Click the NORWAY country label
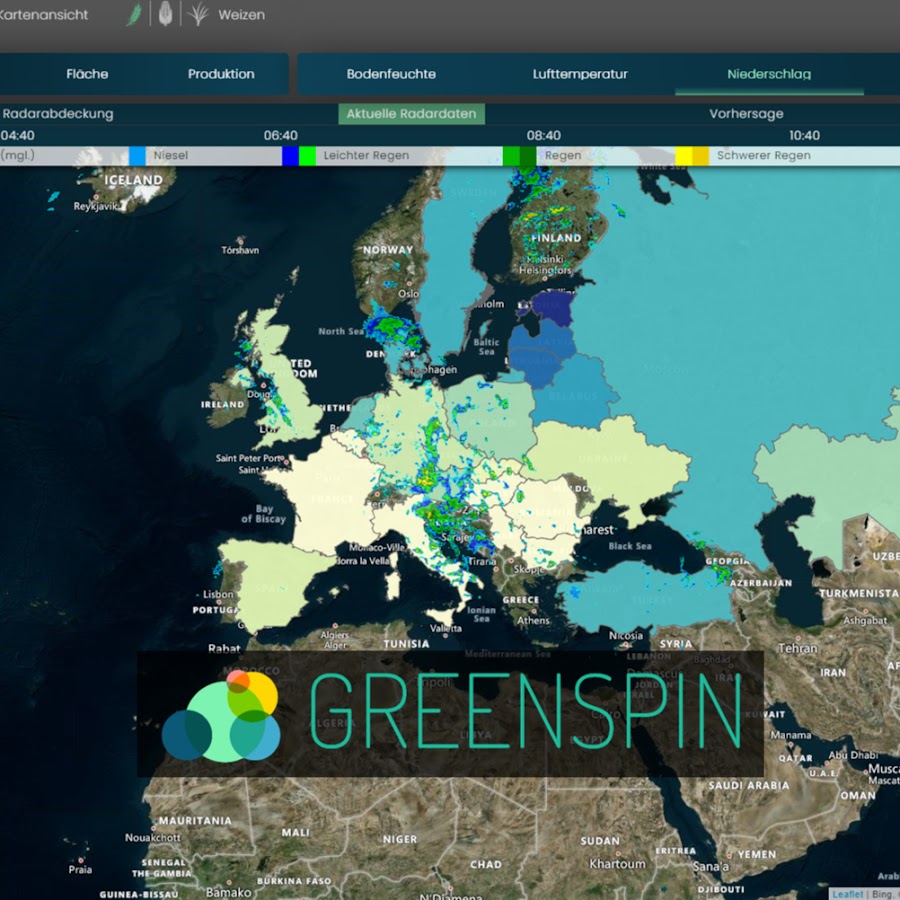Viewport: 900px width, 900px height. tap(388, 250)
